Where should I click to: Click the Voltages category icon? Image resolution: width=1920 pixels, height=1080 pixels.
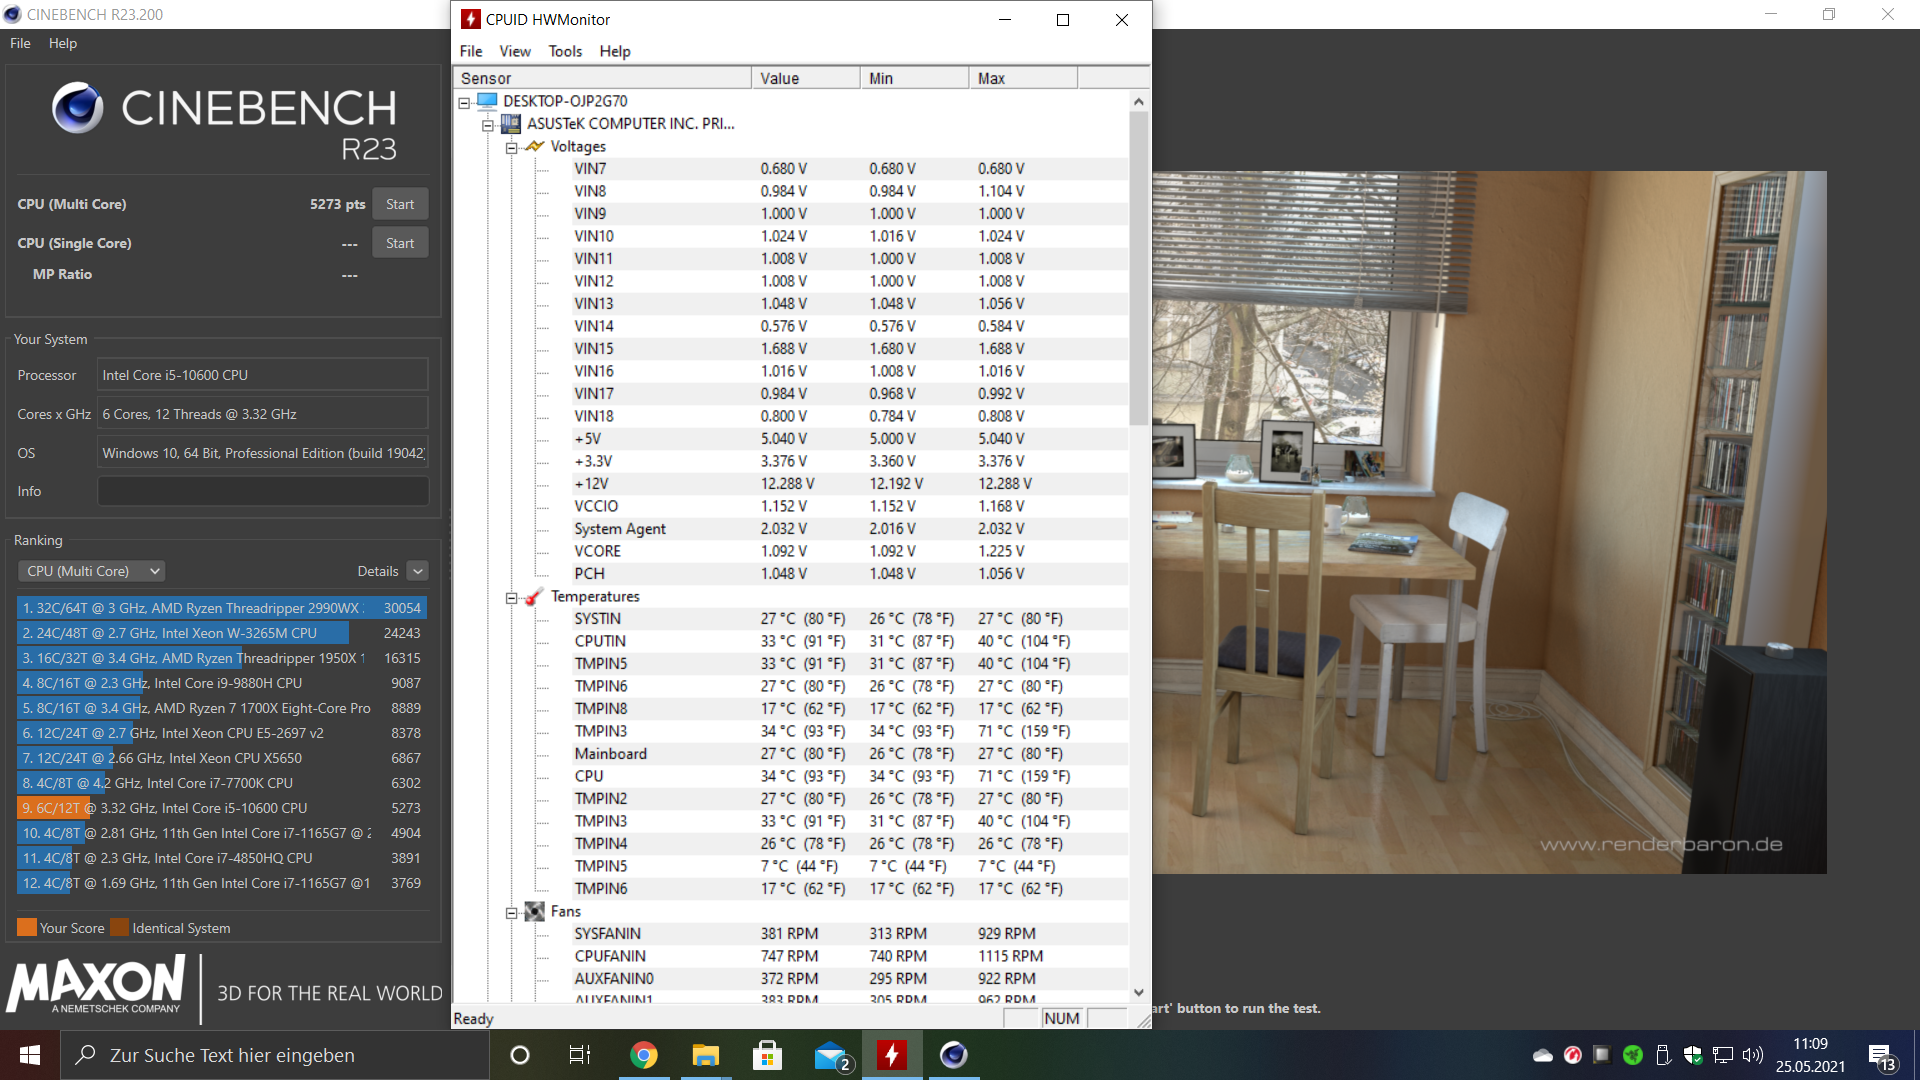[535, 146]
